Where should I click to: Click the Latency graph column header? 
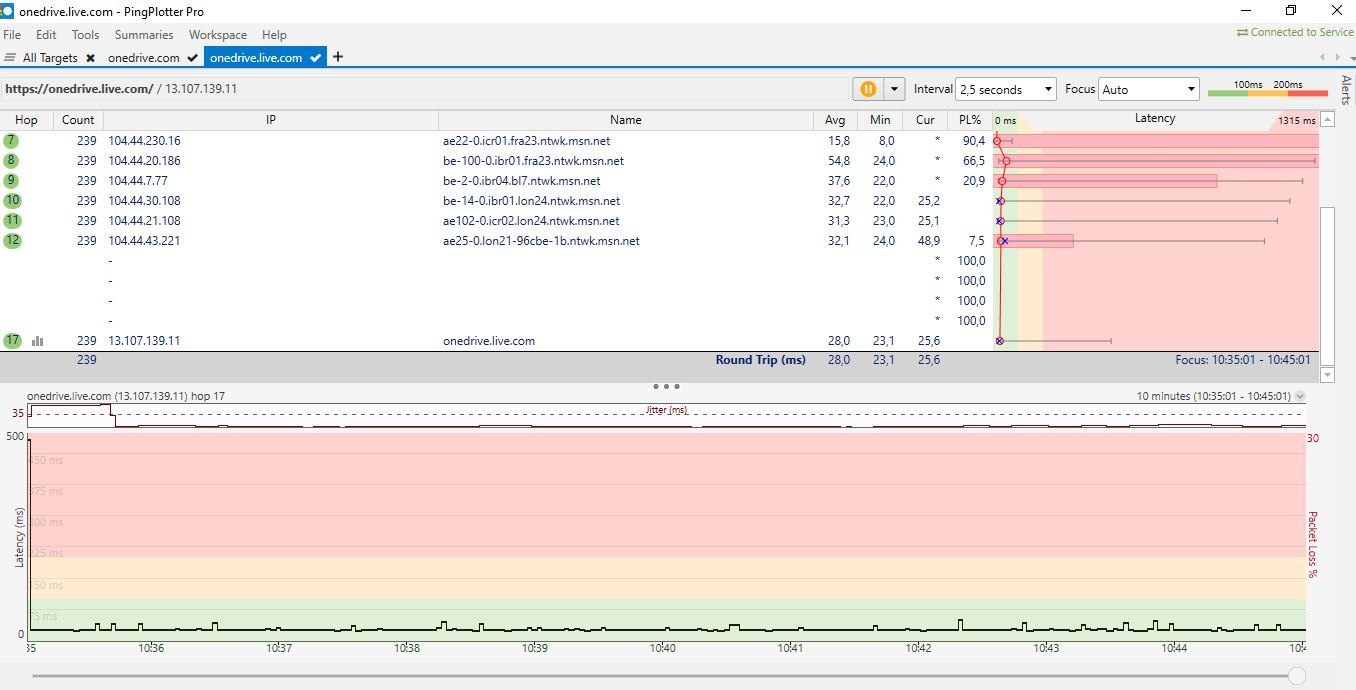click(1155, 119)
